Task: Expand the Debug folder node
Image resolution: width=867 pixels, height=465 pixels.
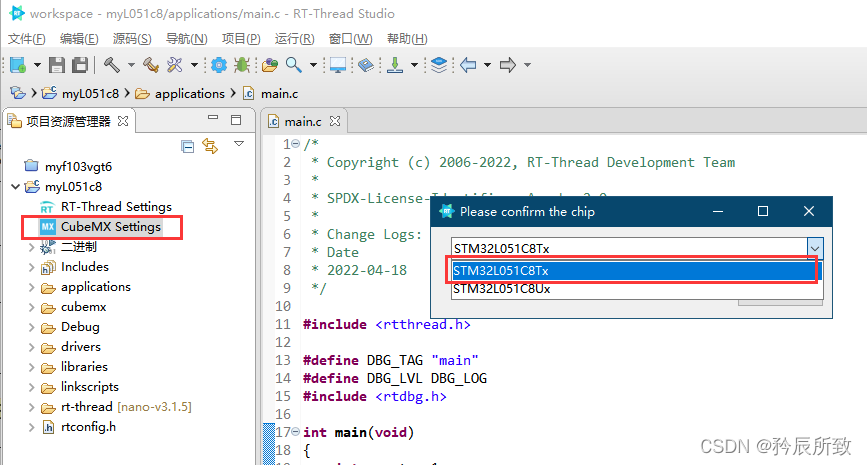Action: tap(32, 327)
